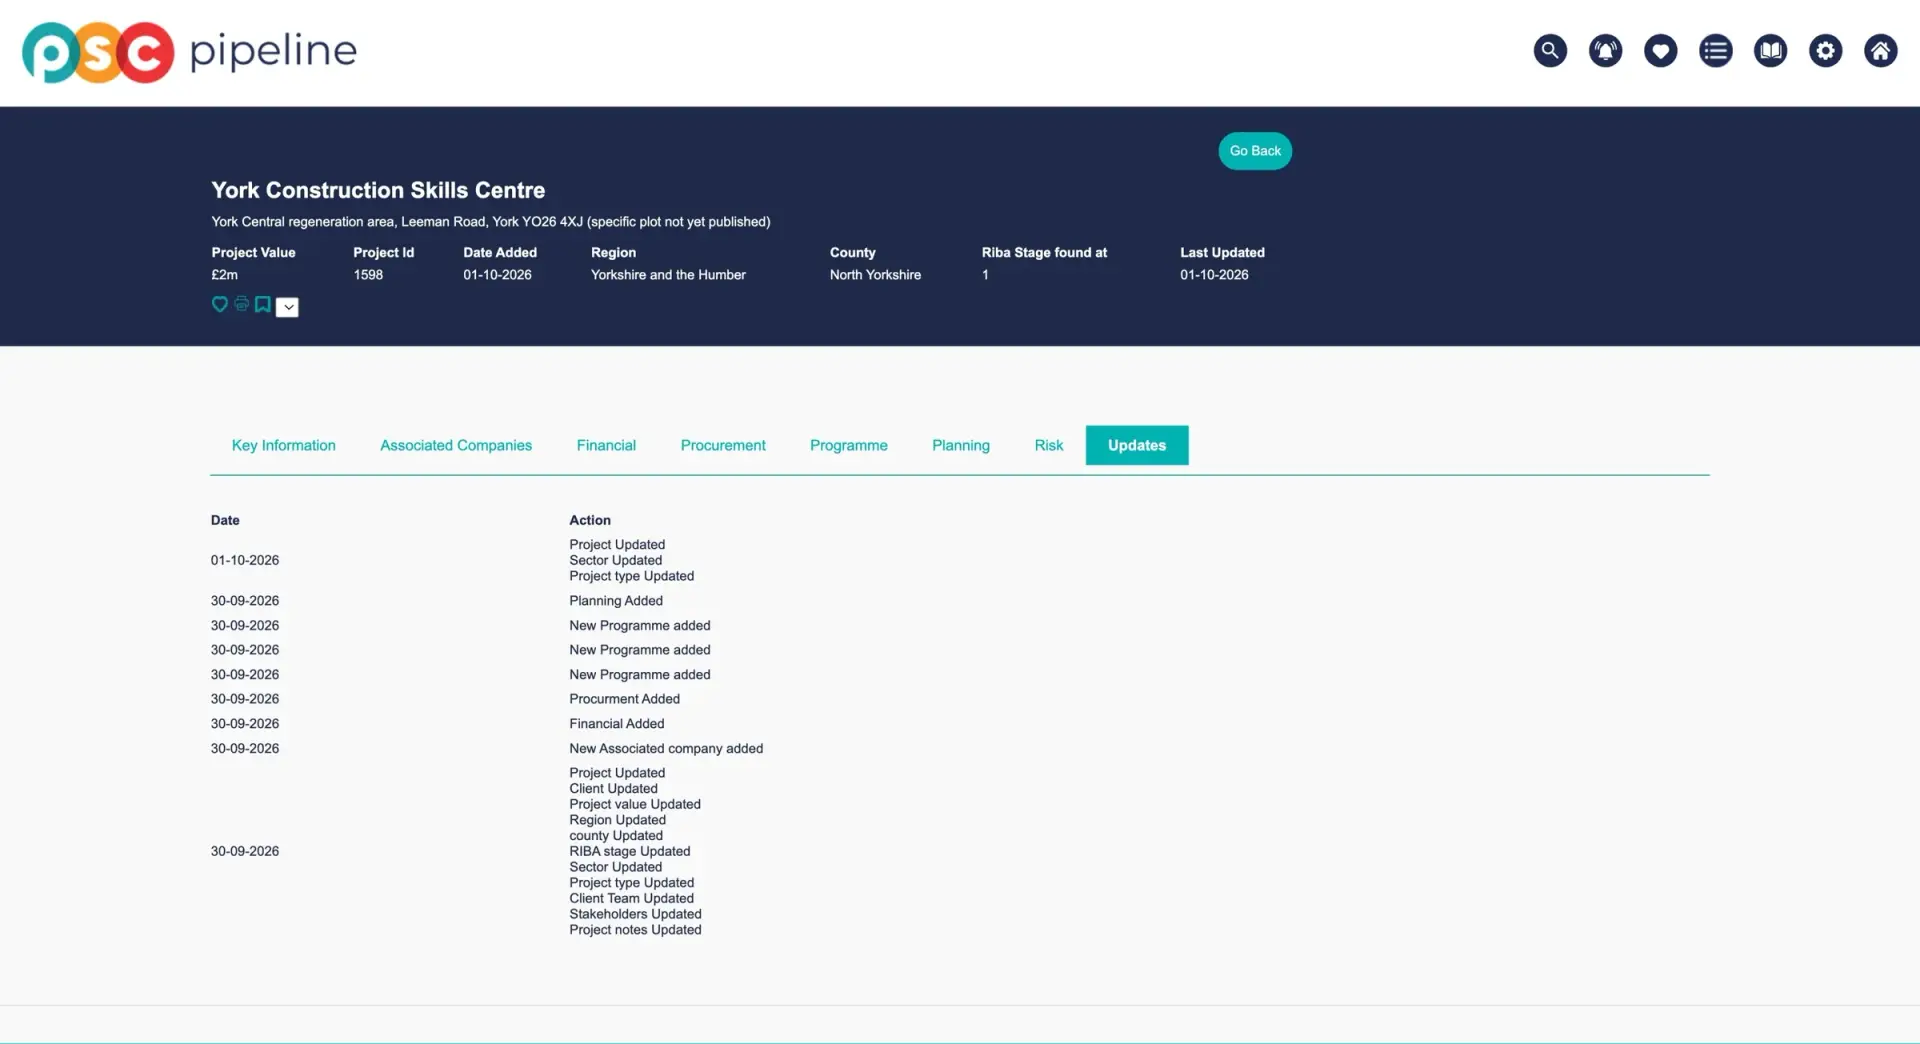Switch to the Programme tab
This screenshot has height=1044, width=1920.
point(849,445)
